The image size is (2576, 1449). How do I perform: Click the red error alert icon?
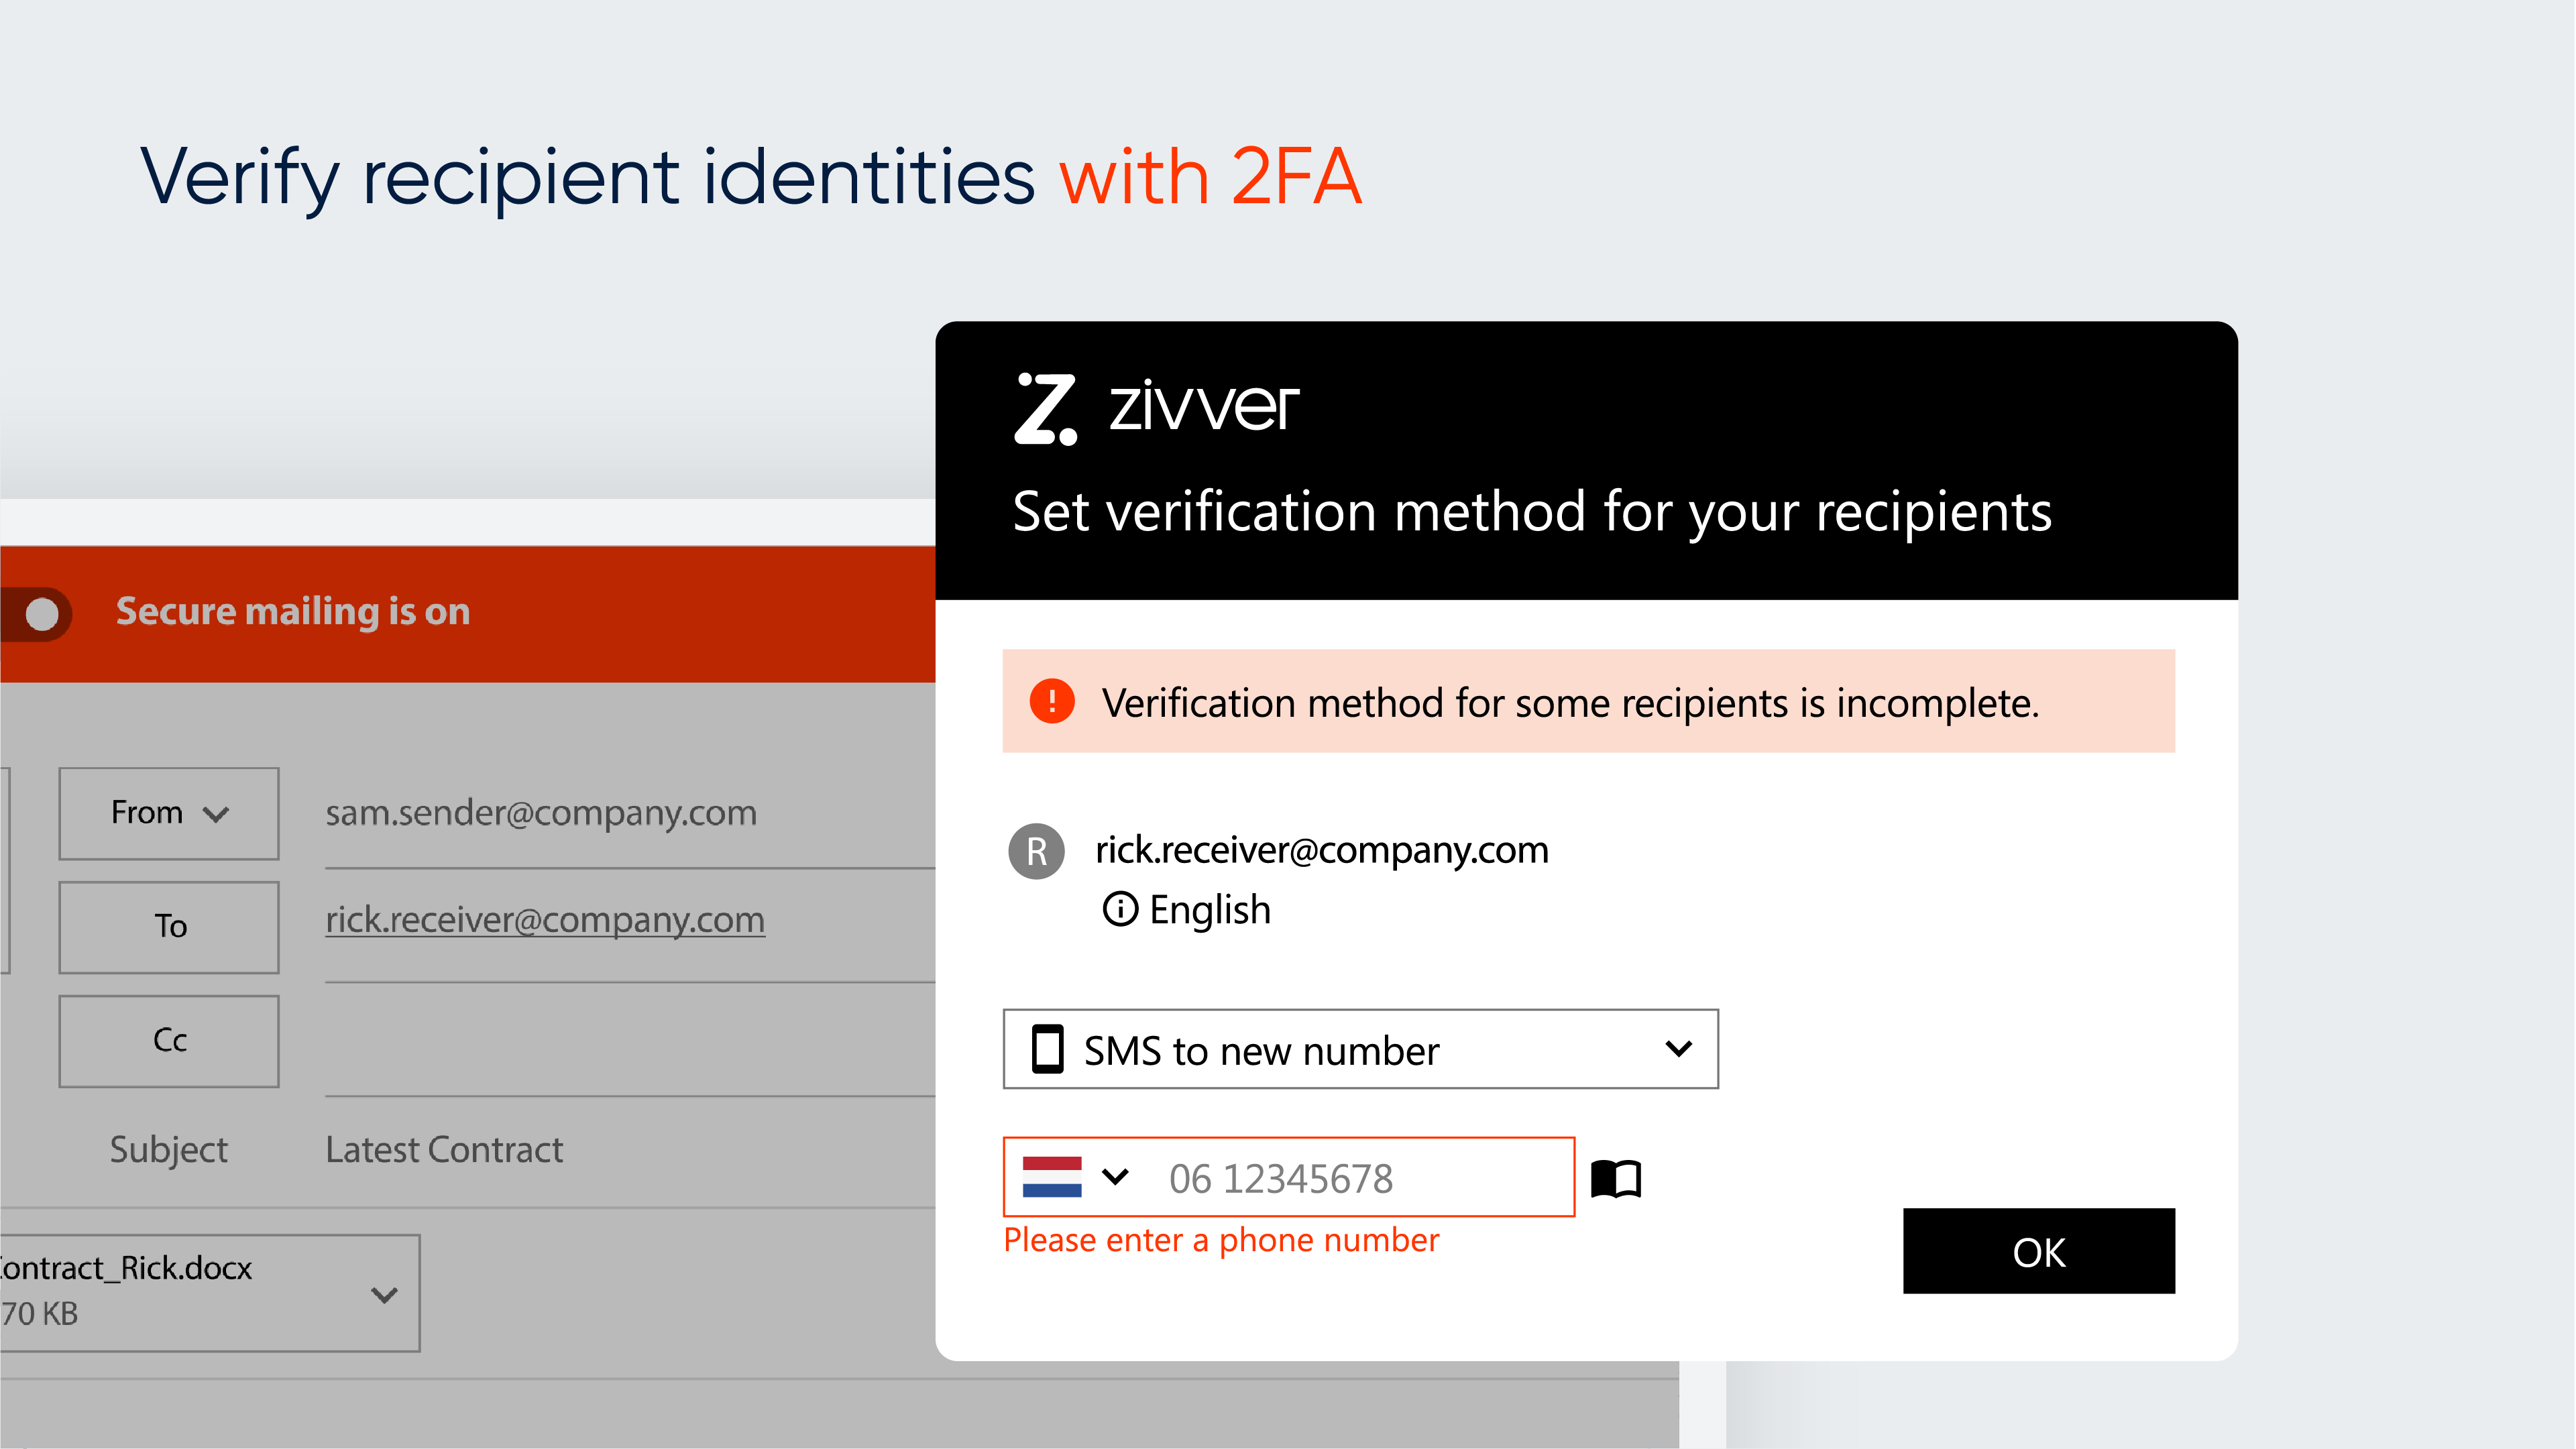1052,701
